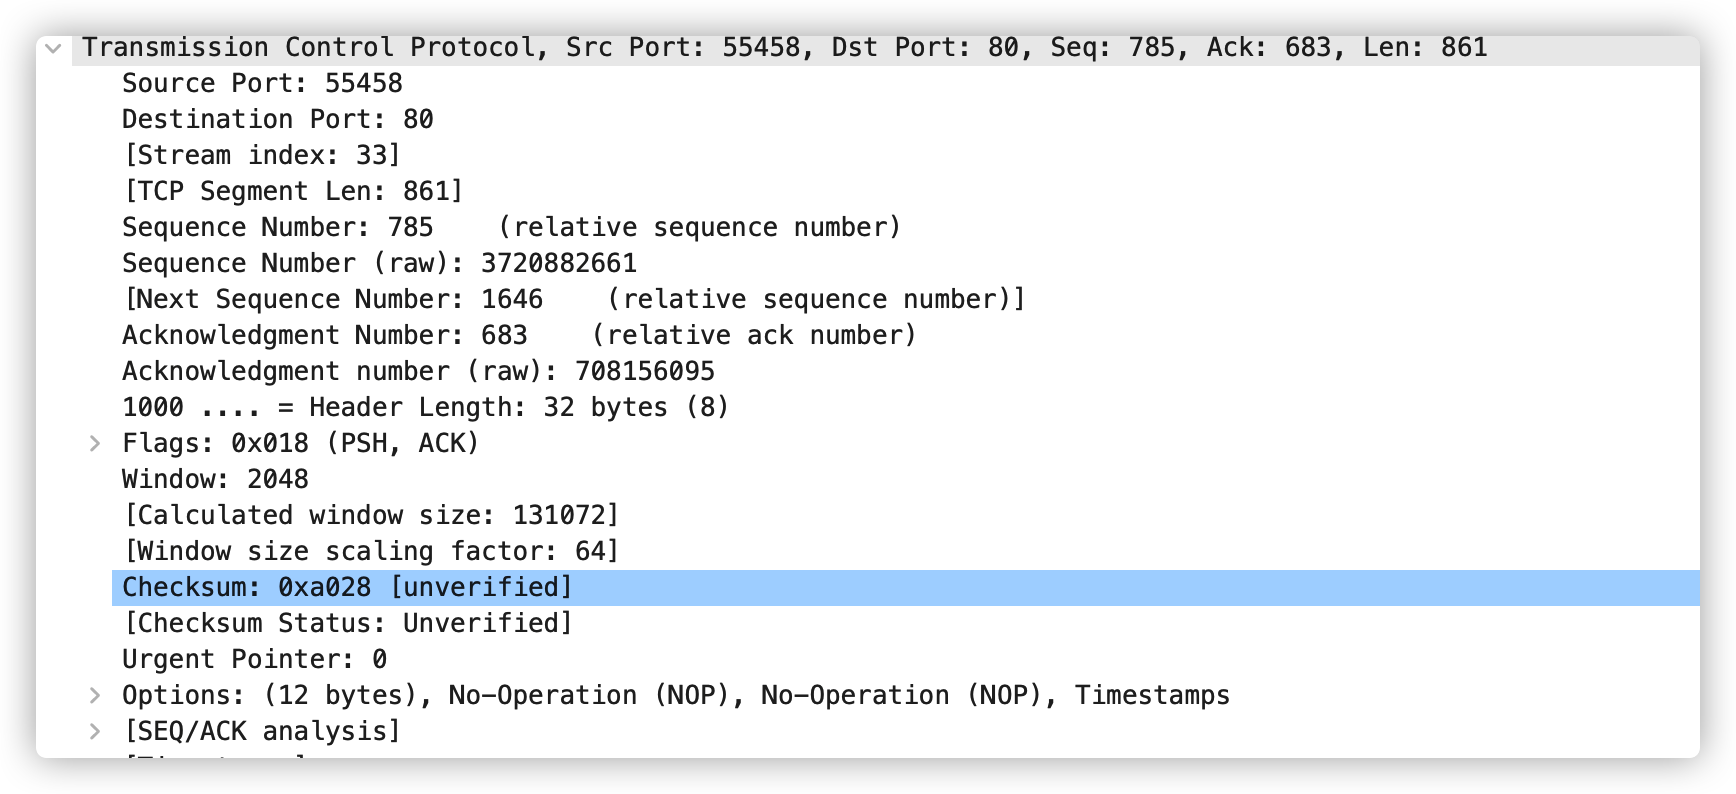The width and height of the screenshot is (1736, 794).
Task: Select the highlighted Checksum: 0xa028 row
Action: click(x=347, y=588)
